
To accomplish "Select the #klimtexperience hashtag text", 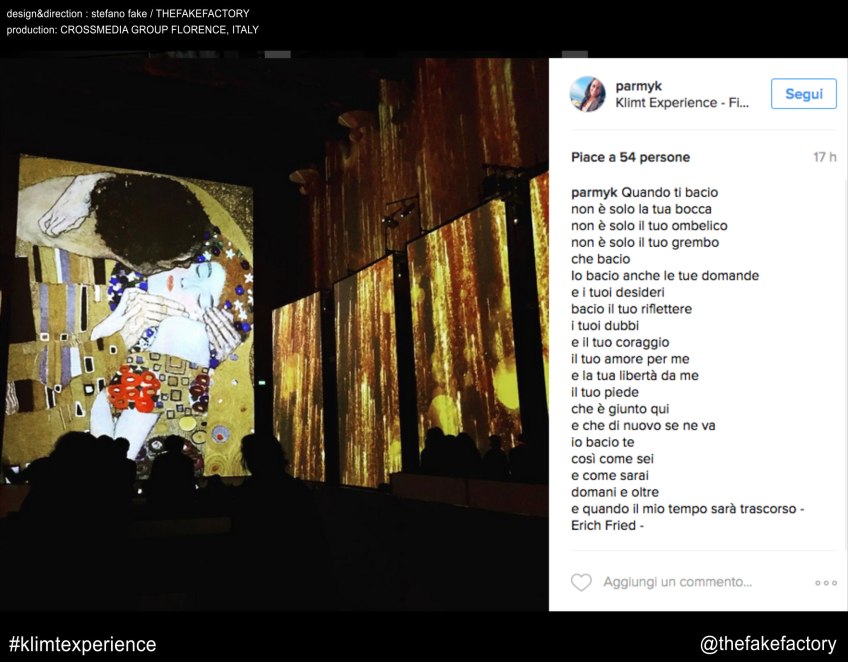I will click(83, 644).
